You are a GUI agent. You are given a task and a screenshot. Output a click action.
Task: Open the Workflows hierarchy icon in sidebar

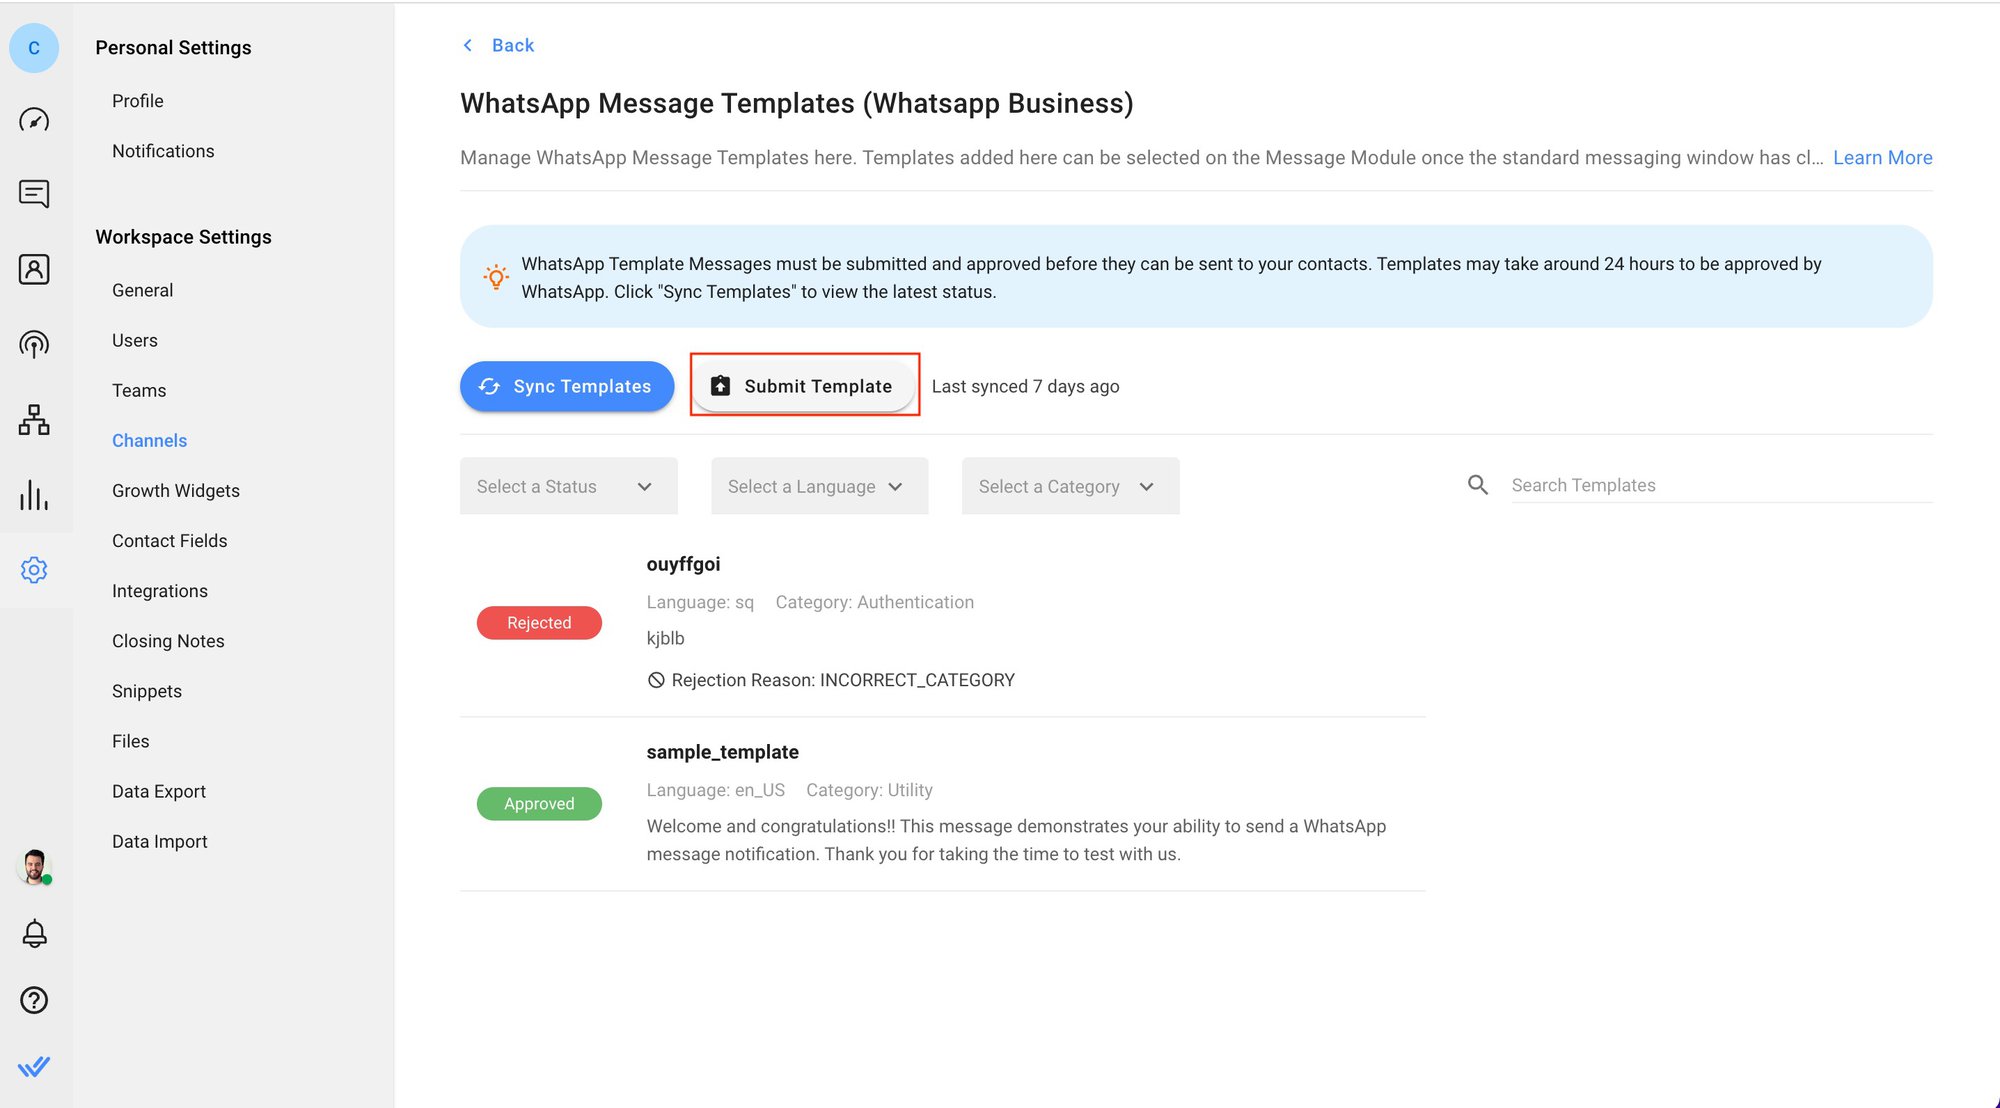point(34,419)
